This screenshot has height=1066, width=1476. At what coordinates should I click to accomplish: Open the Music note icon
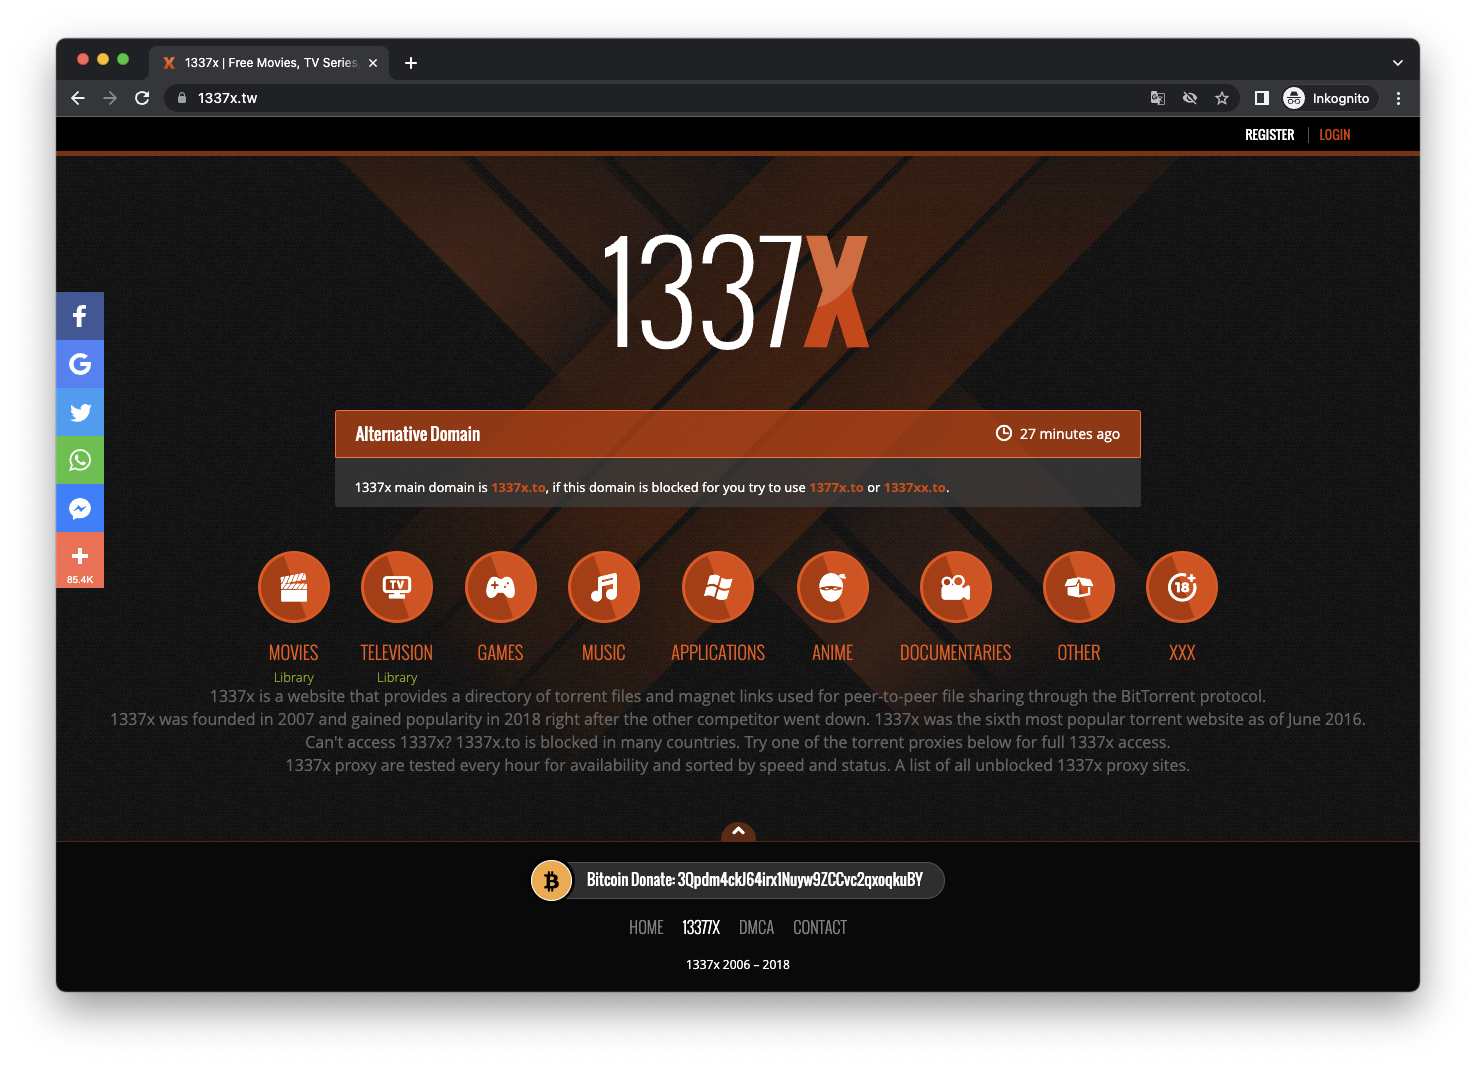[604, 587]
